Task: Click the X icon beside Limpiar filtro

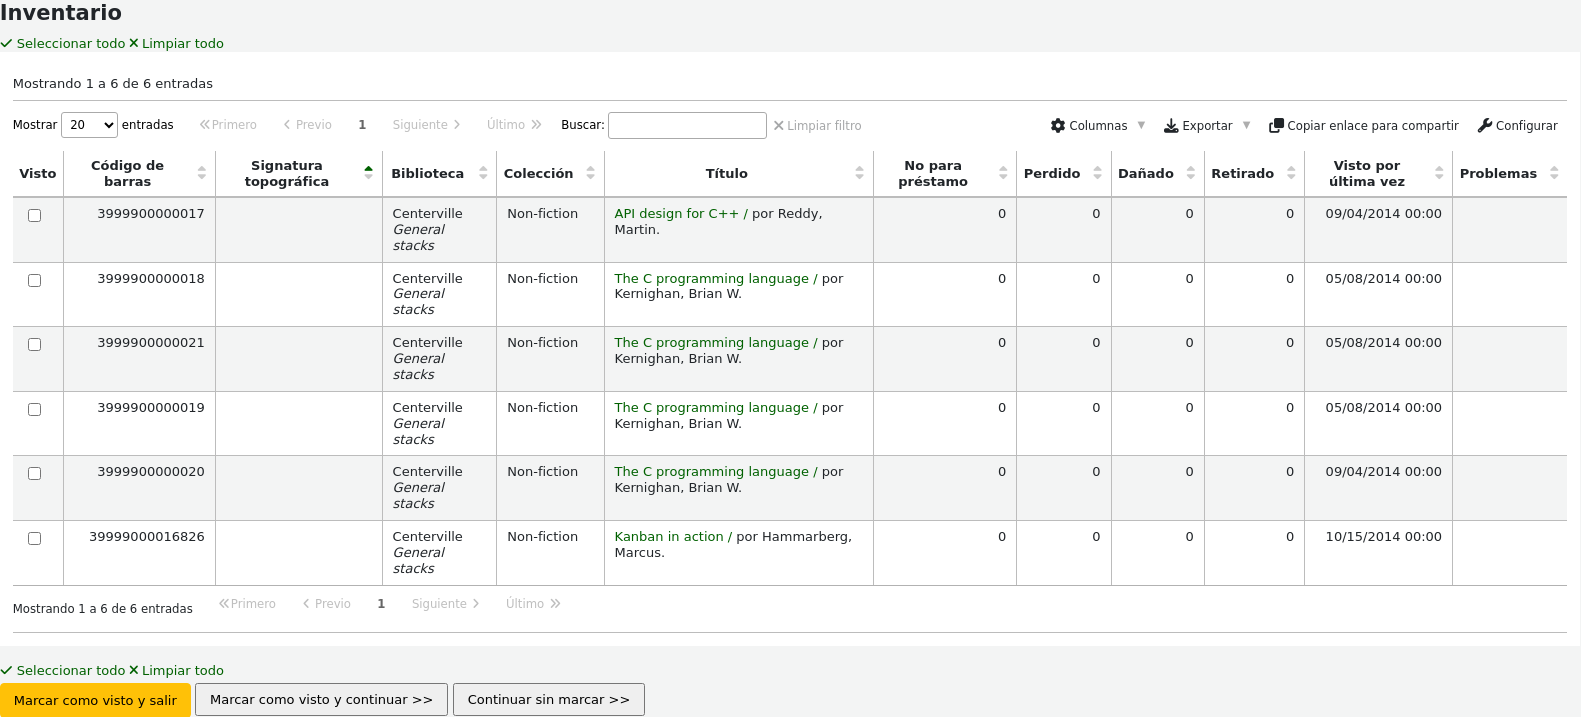Action: 779,126
